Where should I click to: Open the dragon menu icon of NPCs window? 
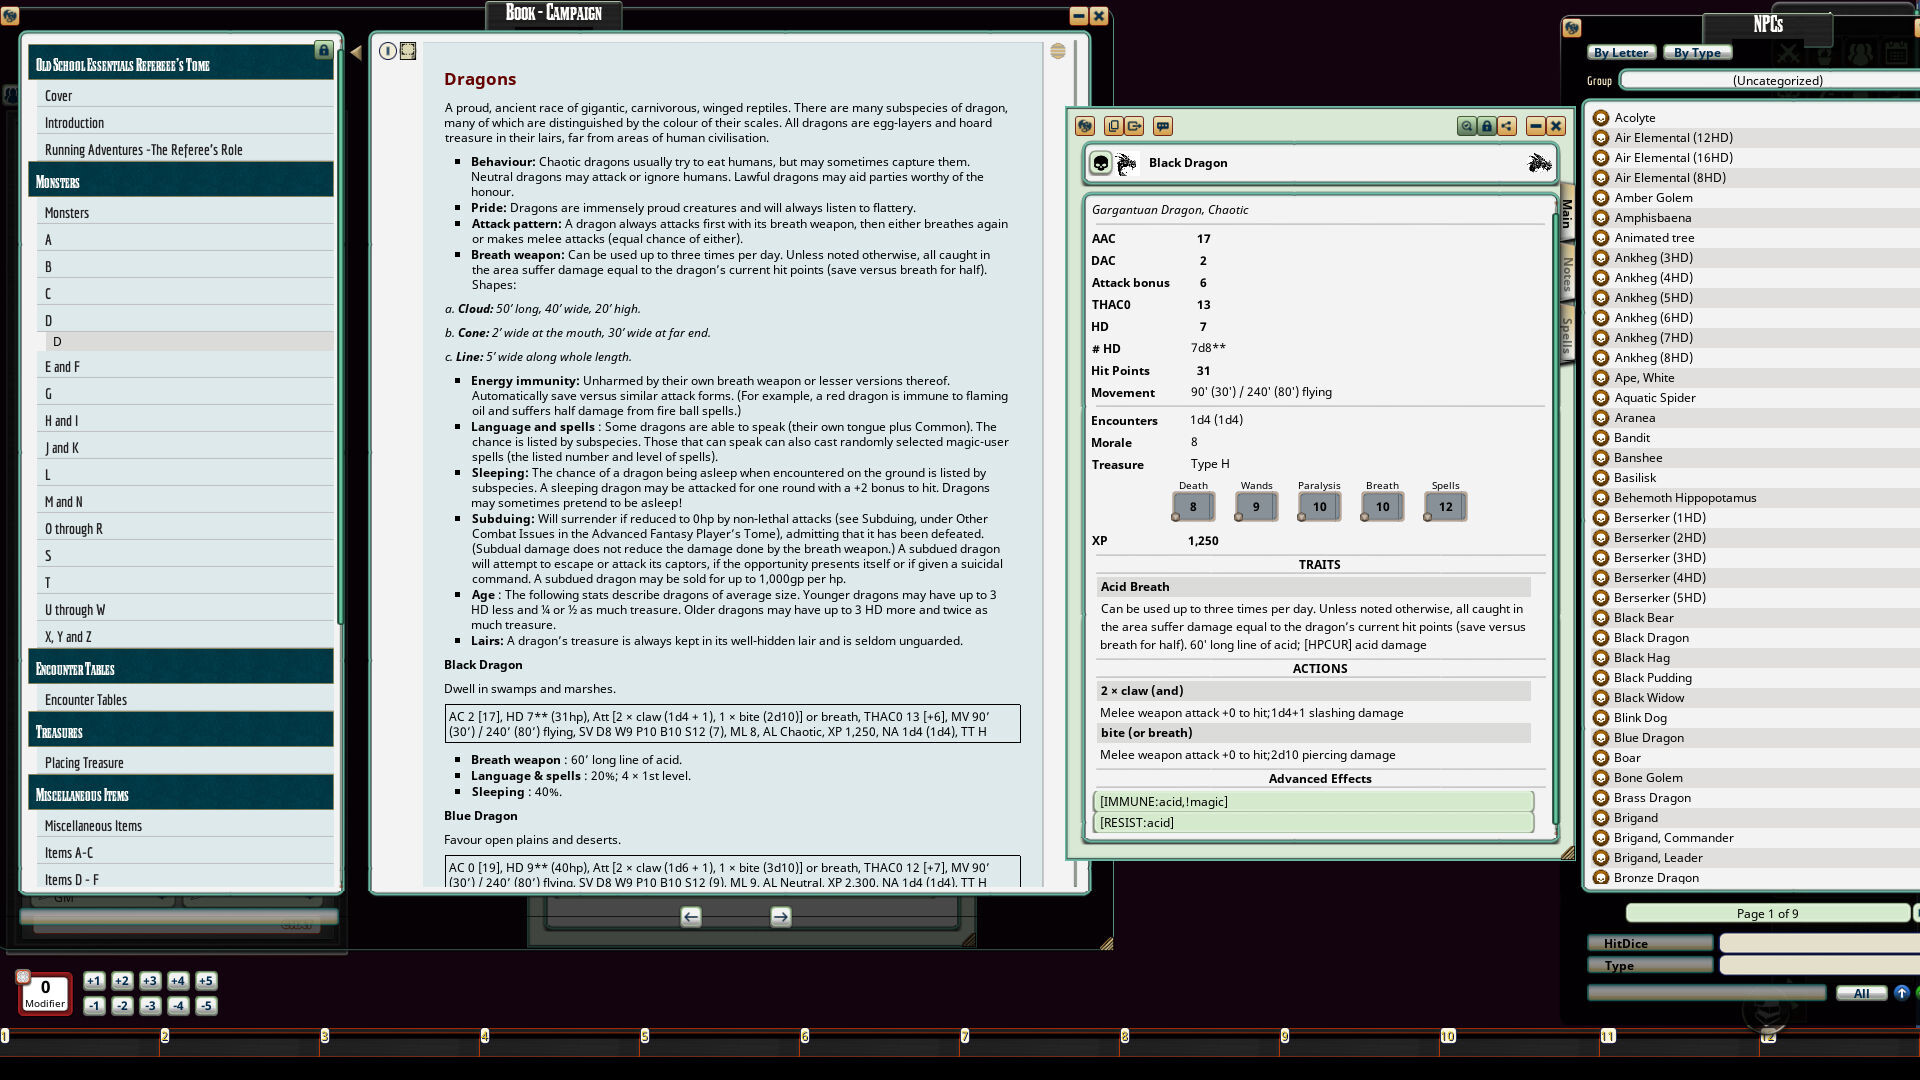coord(1572,28)
